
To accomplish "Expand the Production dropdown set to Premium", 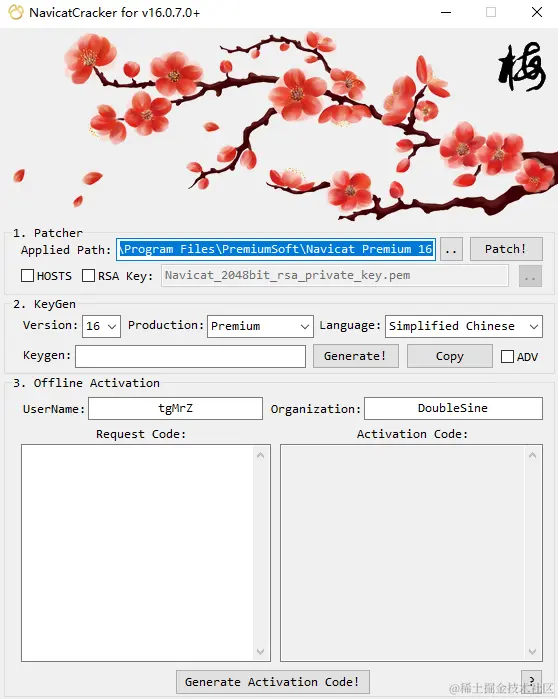I will [260, 326].
